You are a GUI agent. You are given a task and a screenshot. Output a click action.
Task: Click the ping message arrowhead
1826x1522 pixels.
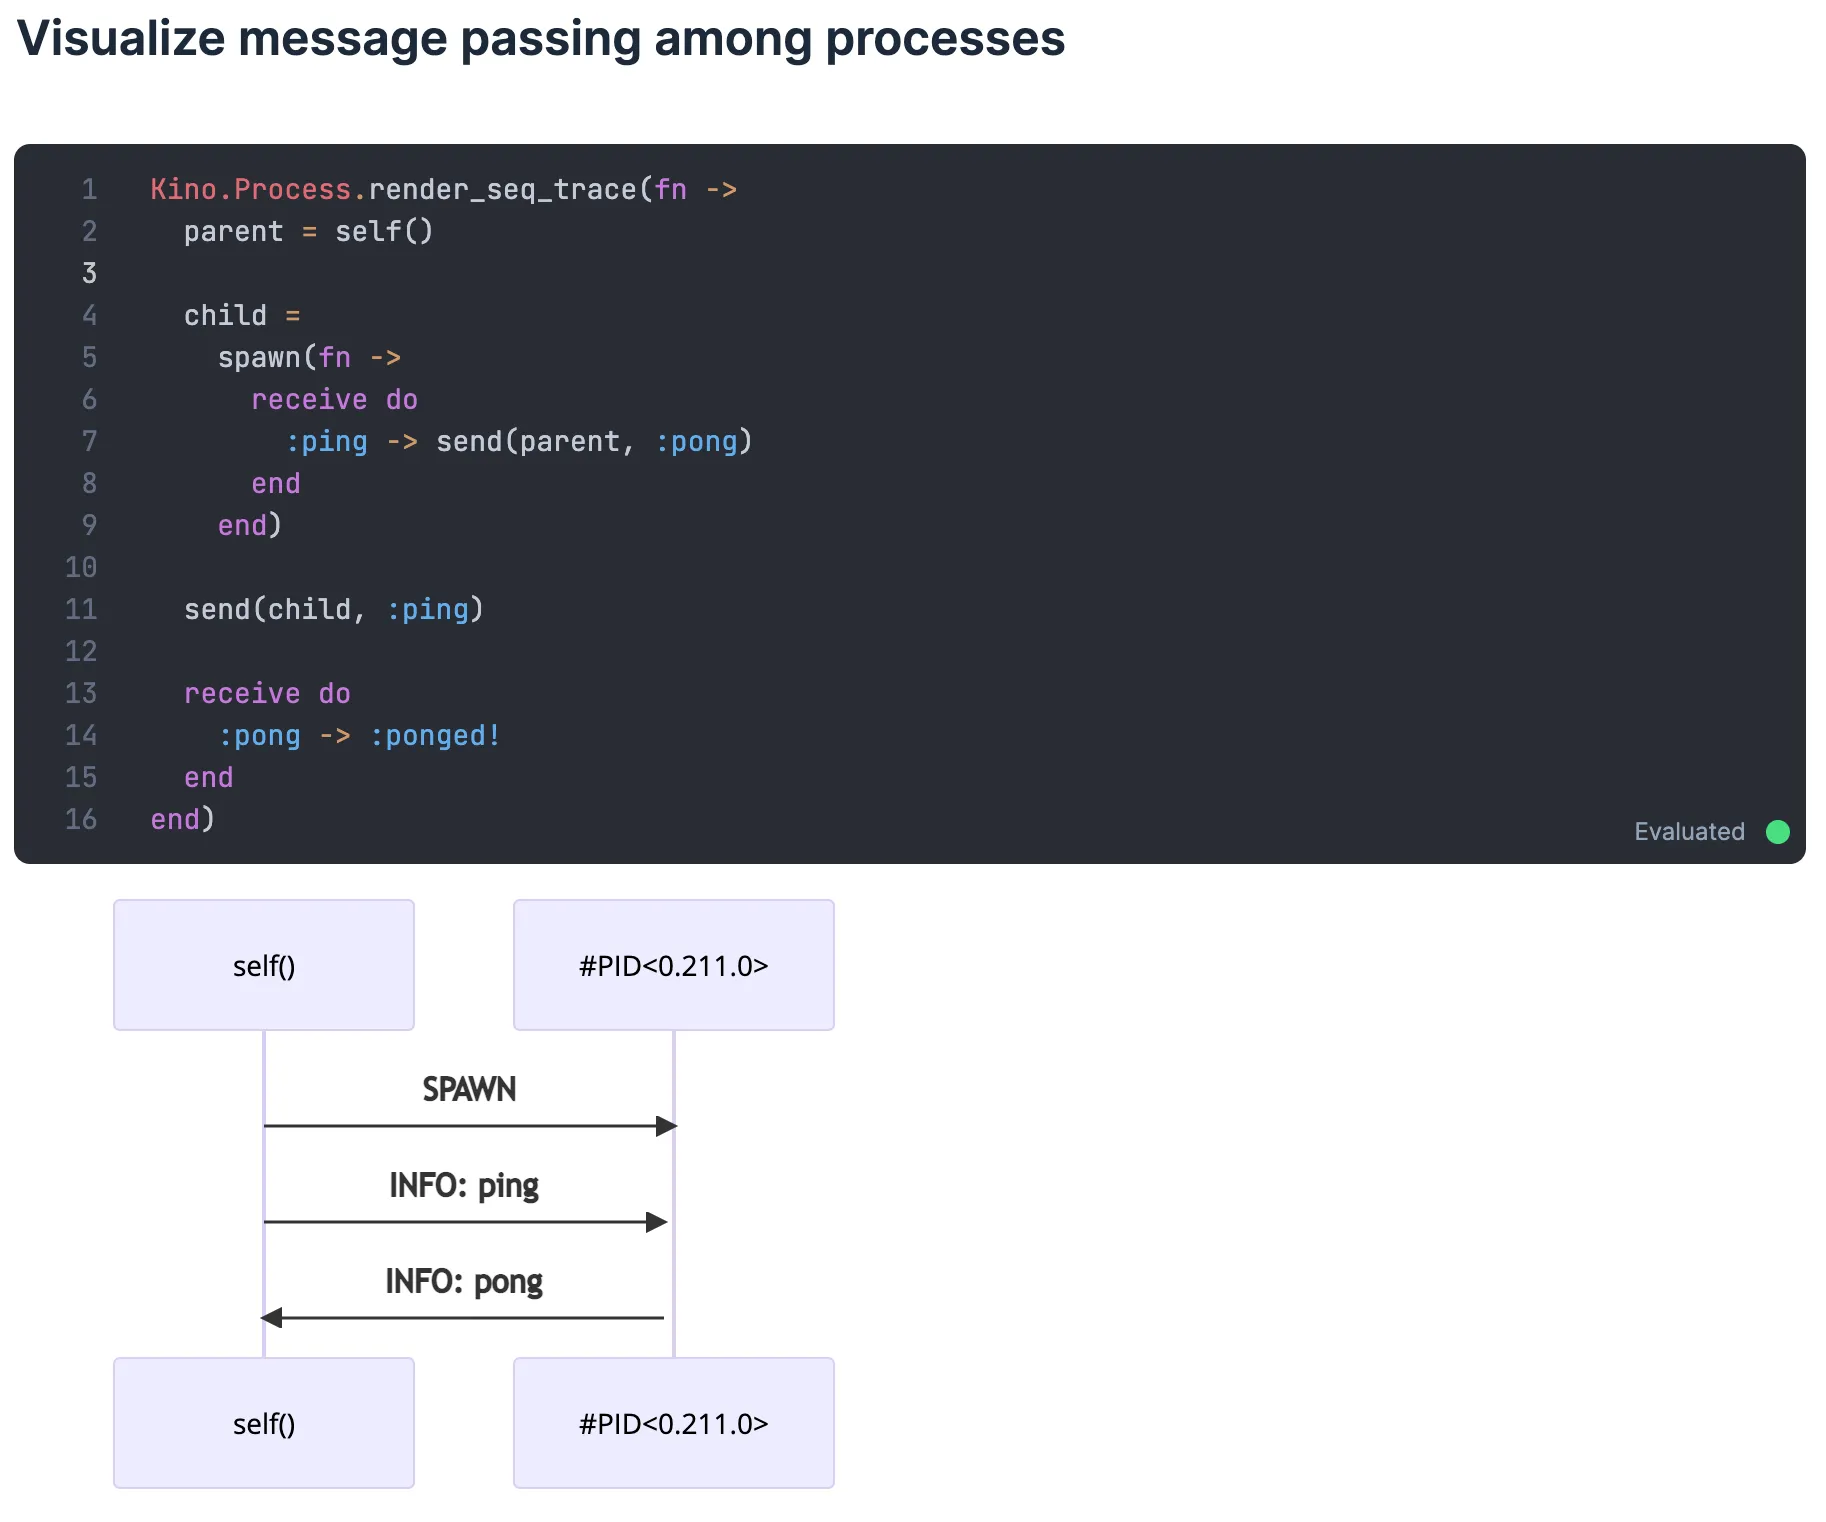(657, 1222)
